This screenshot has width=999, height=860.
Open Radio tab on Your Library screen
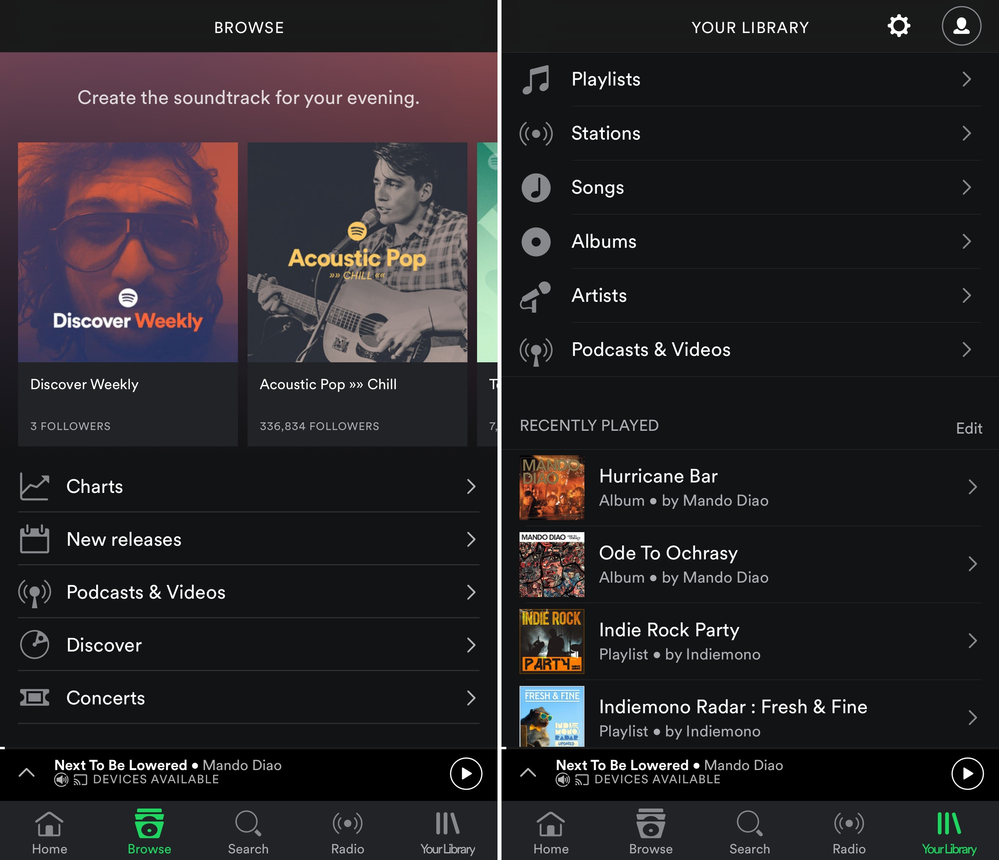(849, 832)
